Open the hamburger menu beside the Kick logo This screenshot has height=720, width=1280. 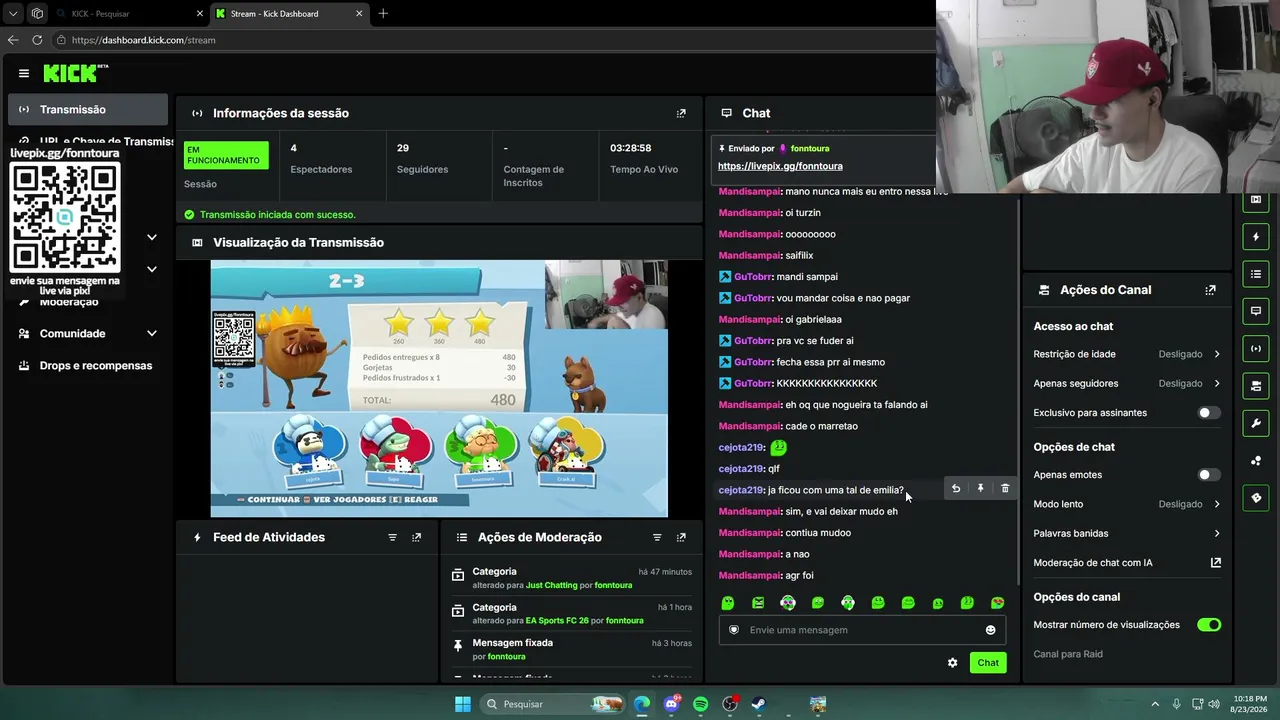click(24, 73)
